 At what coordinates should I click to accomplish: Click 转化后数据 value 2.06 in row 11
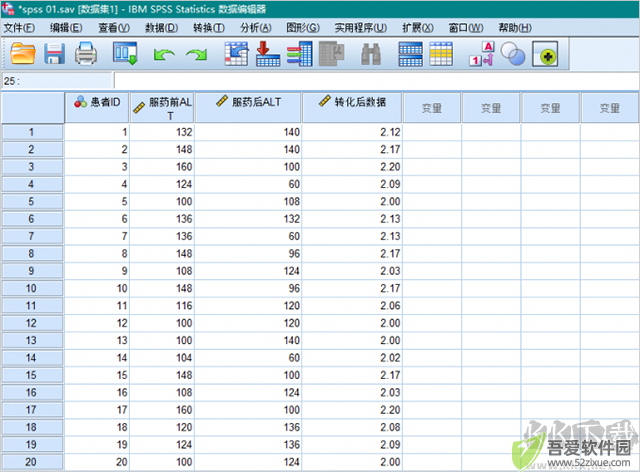pos(352,306)
